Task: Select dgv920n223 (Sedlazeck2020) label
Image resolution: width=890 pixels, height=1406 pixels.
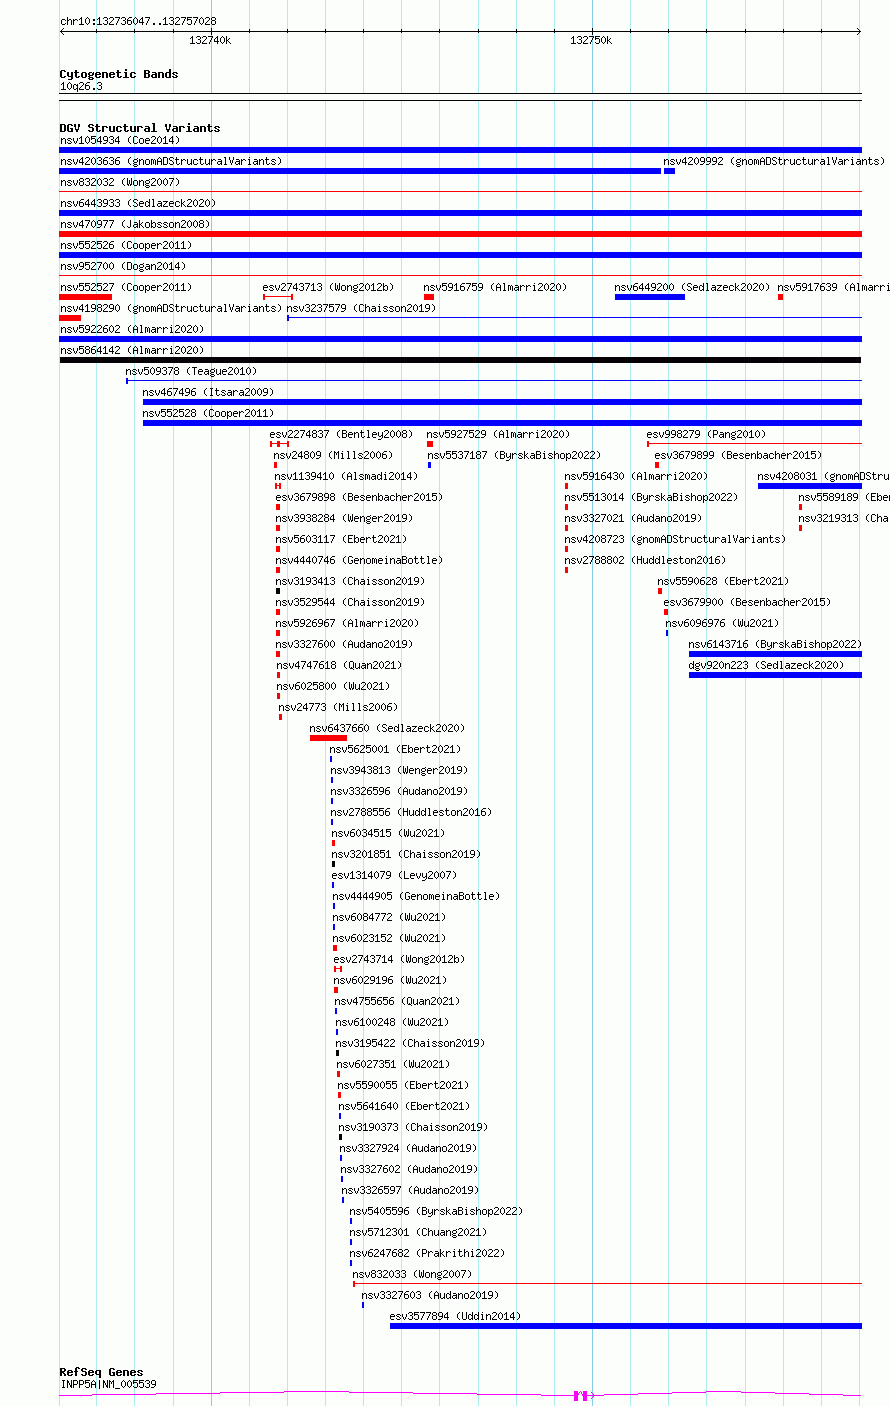Action: (767, 665)
